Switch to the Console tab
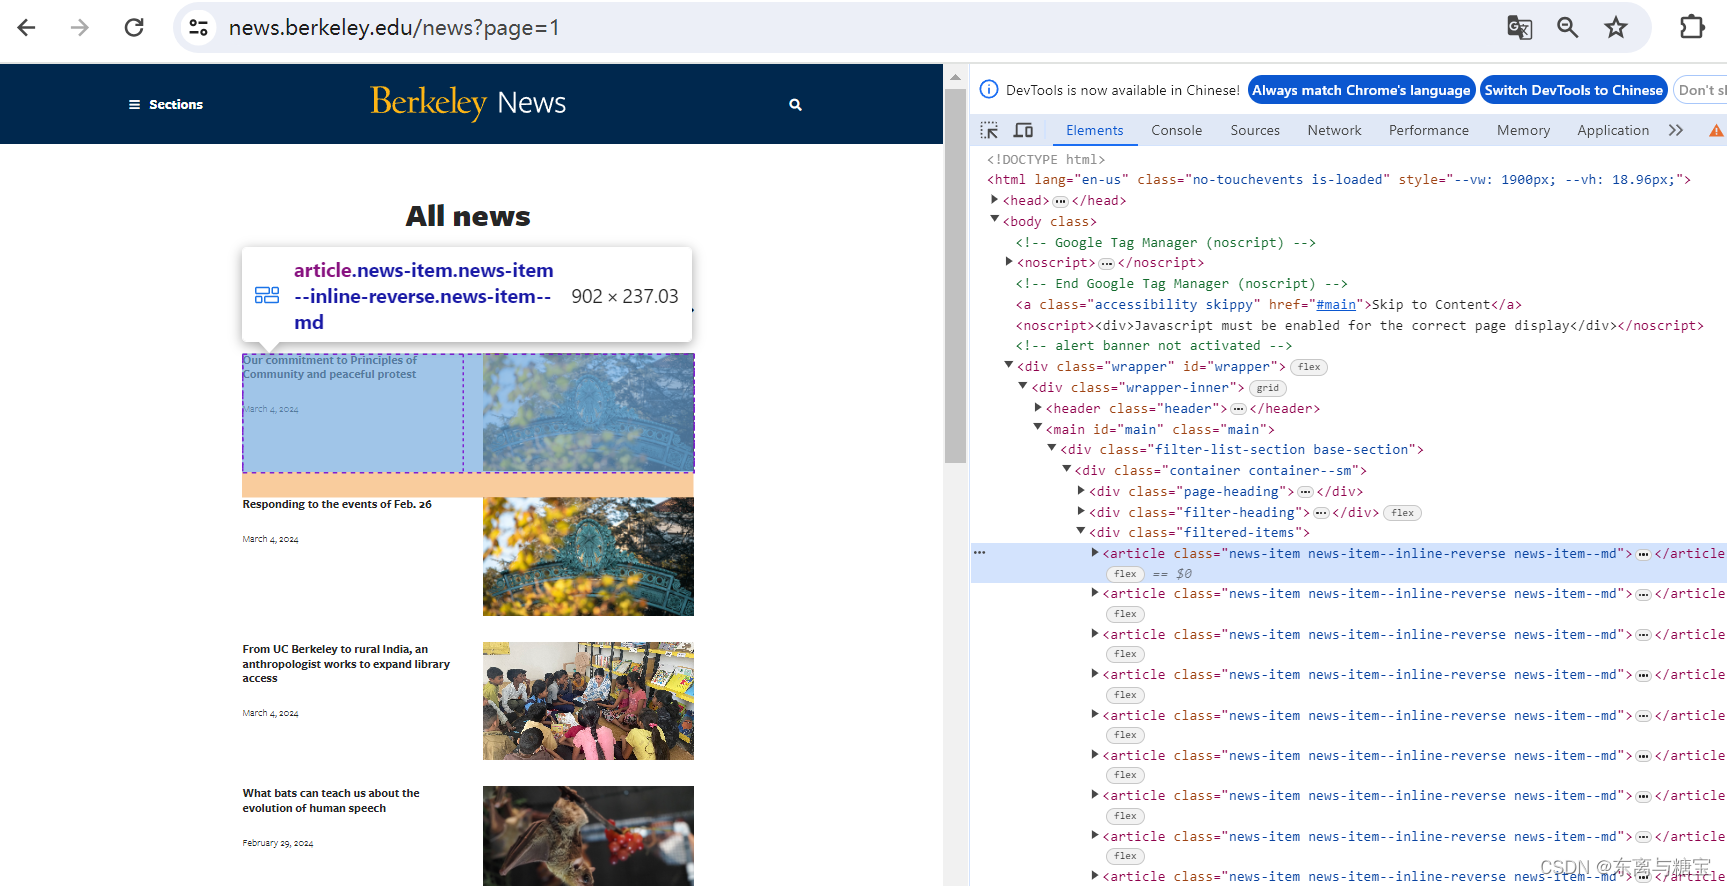The height and width of the screenshot is (886, 1727). [x=1176, y=130]
